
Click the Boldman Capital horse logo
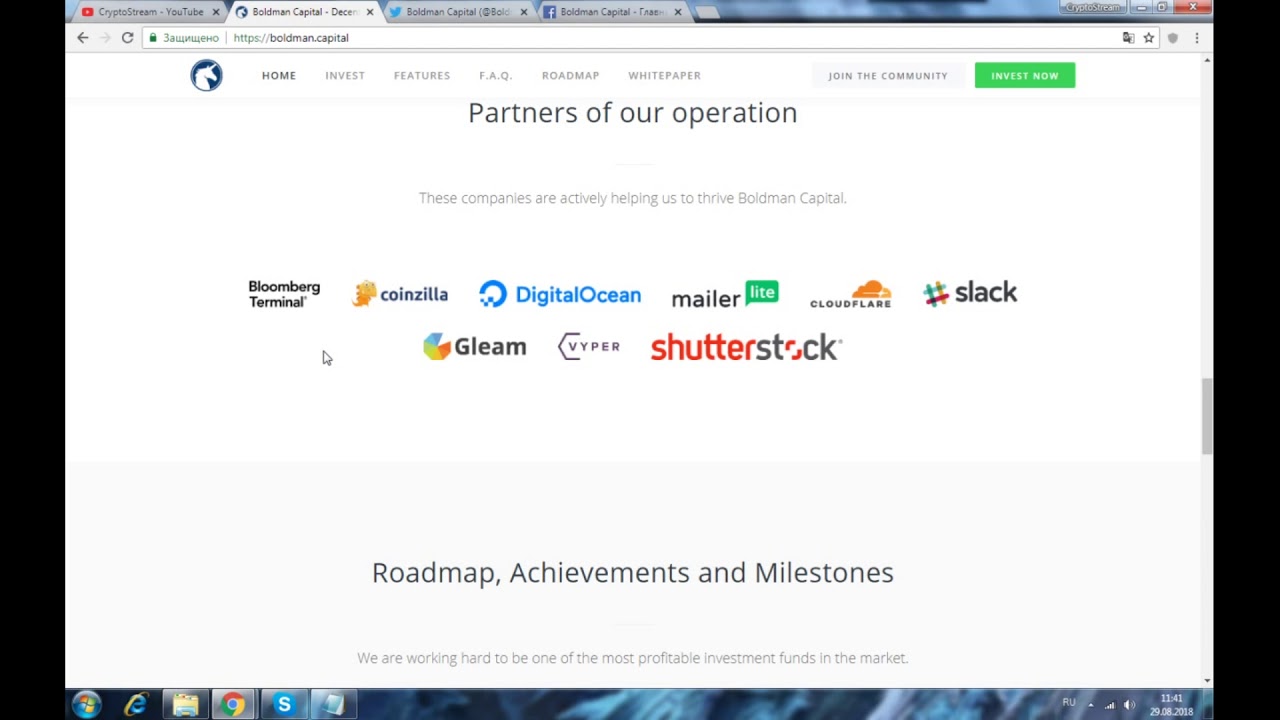click(x=207, y=75)
